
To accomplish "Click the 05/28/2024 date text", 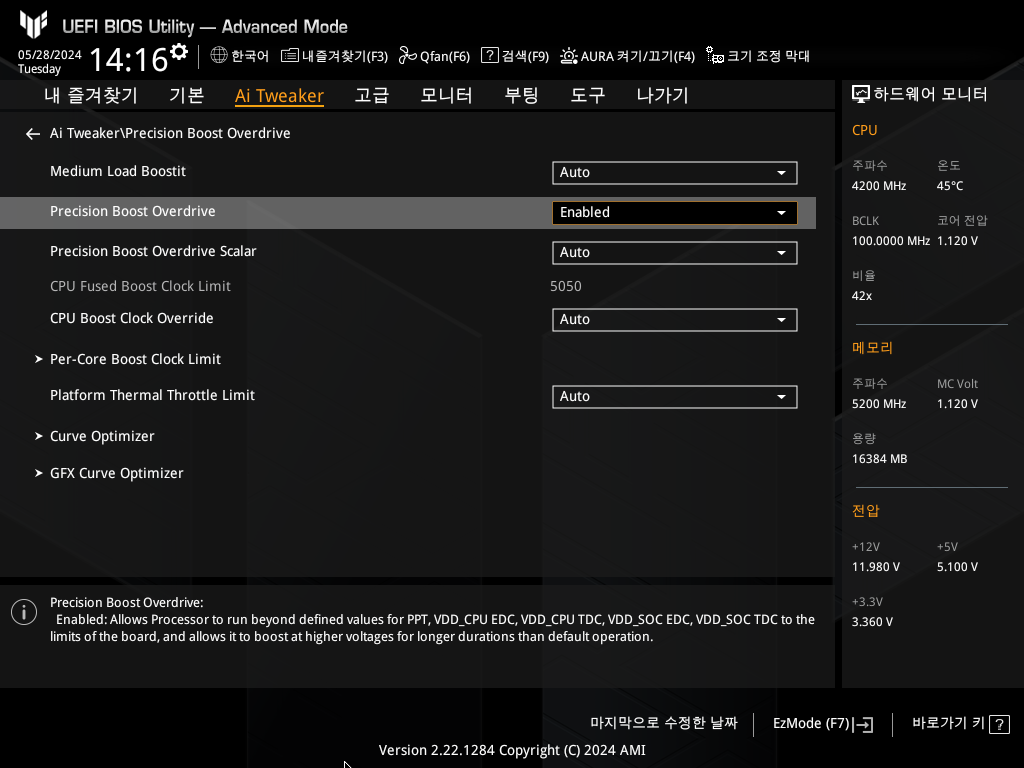I will 50,55.
